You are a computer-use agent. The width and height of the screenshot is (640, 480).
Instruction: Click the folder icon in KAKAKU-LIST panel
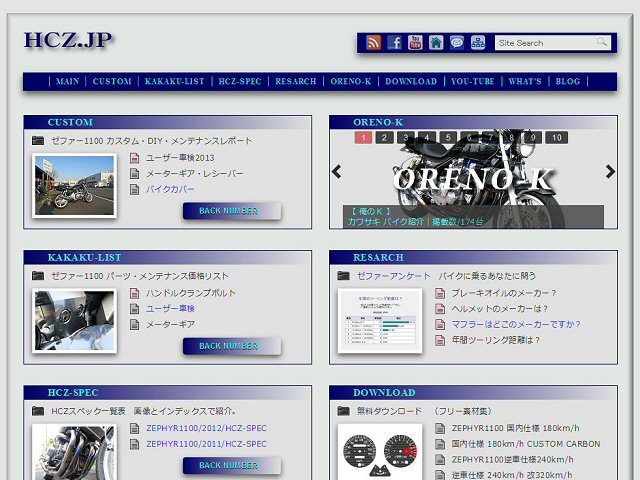38,276
